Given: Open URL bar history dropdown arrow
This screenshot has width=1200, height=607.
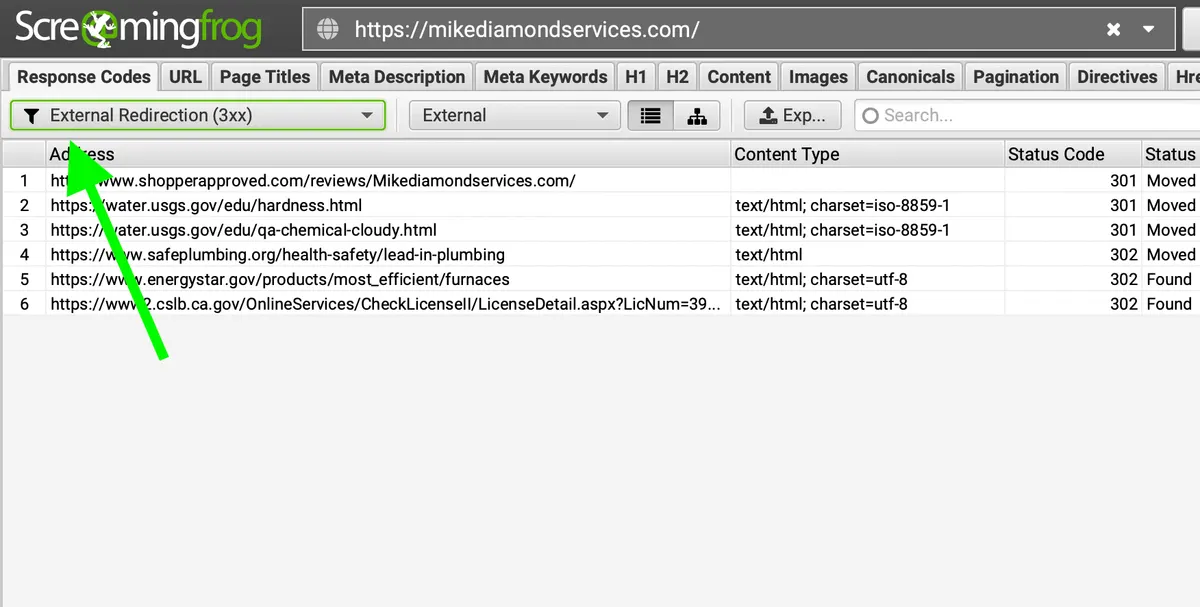Looking at the screenshot, I should [x=1149, y=30].
